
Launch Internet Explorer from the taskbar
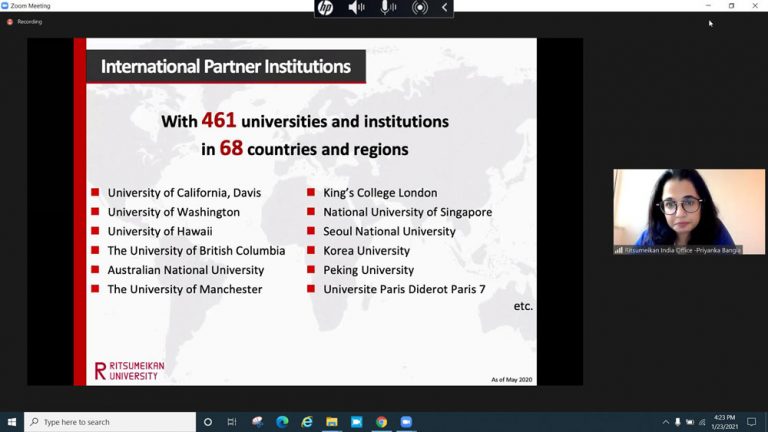tap(307, 422)
